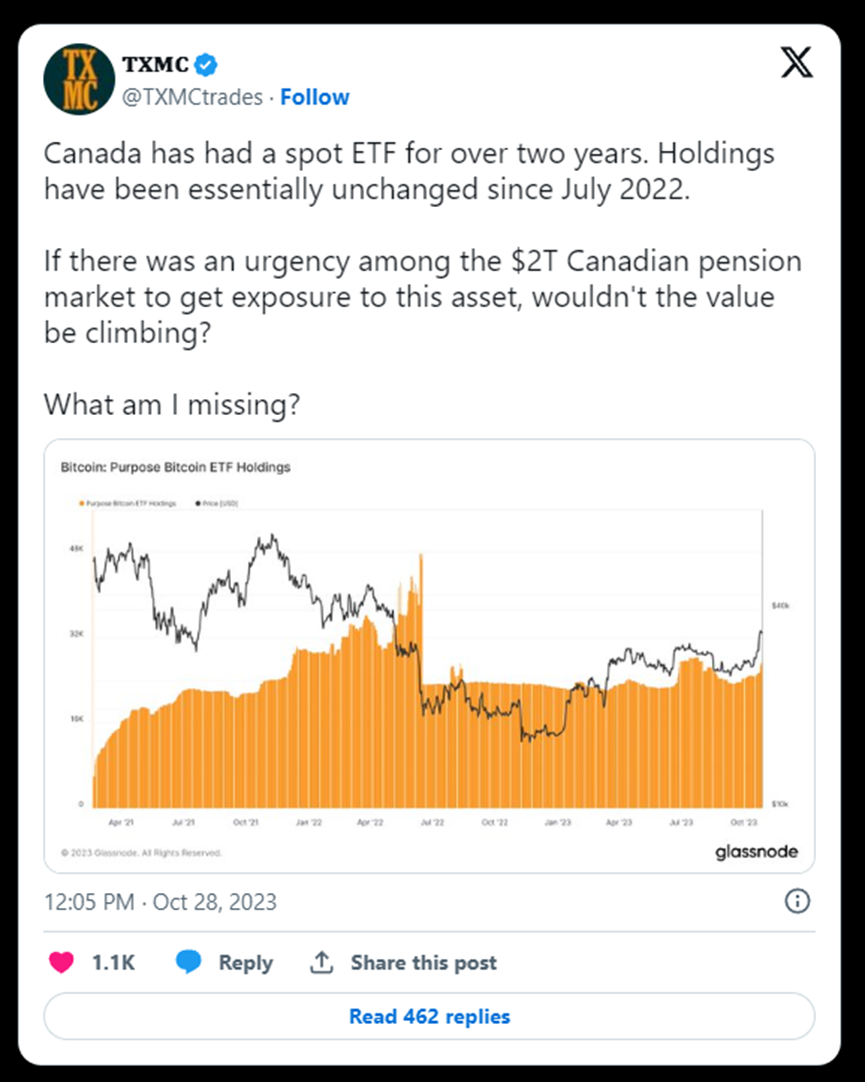Click the Reply text label

pos(245,962)
